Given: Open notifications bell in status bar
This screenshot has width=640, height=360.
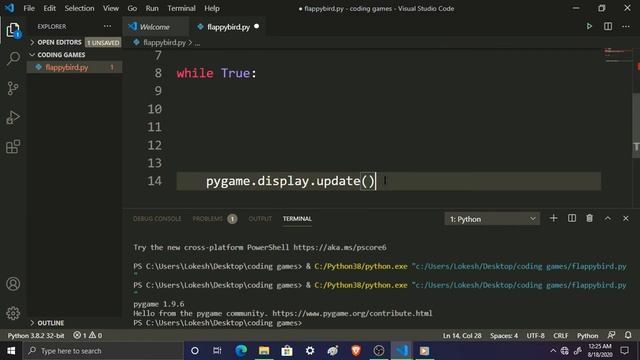Looking at the screenshot, I should click(x=628, y=335).
